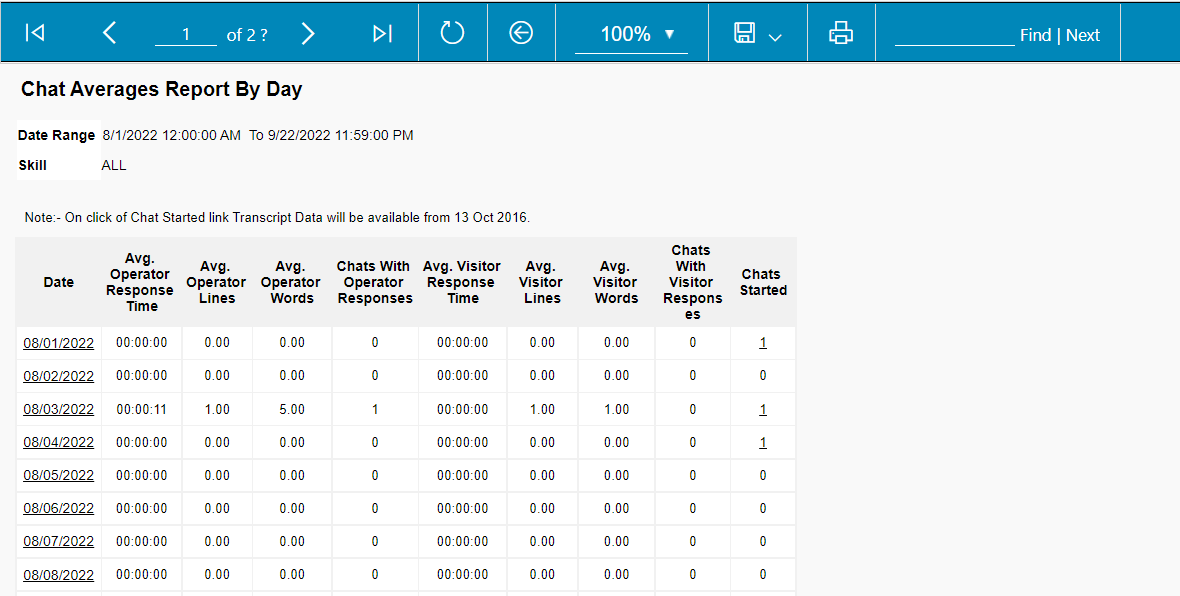
Task: Open the 100% zoom level dropdown
Action: click(x=631, y=34)
